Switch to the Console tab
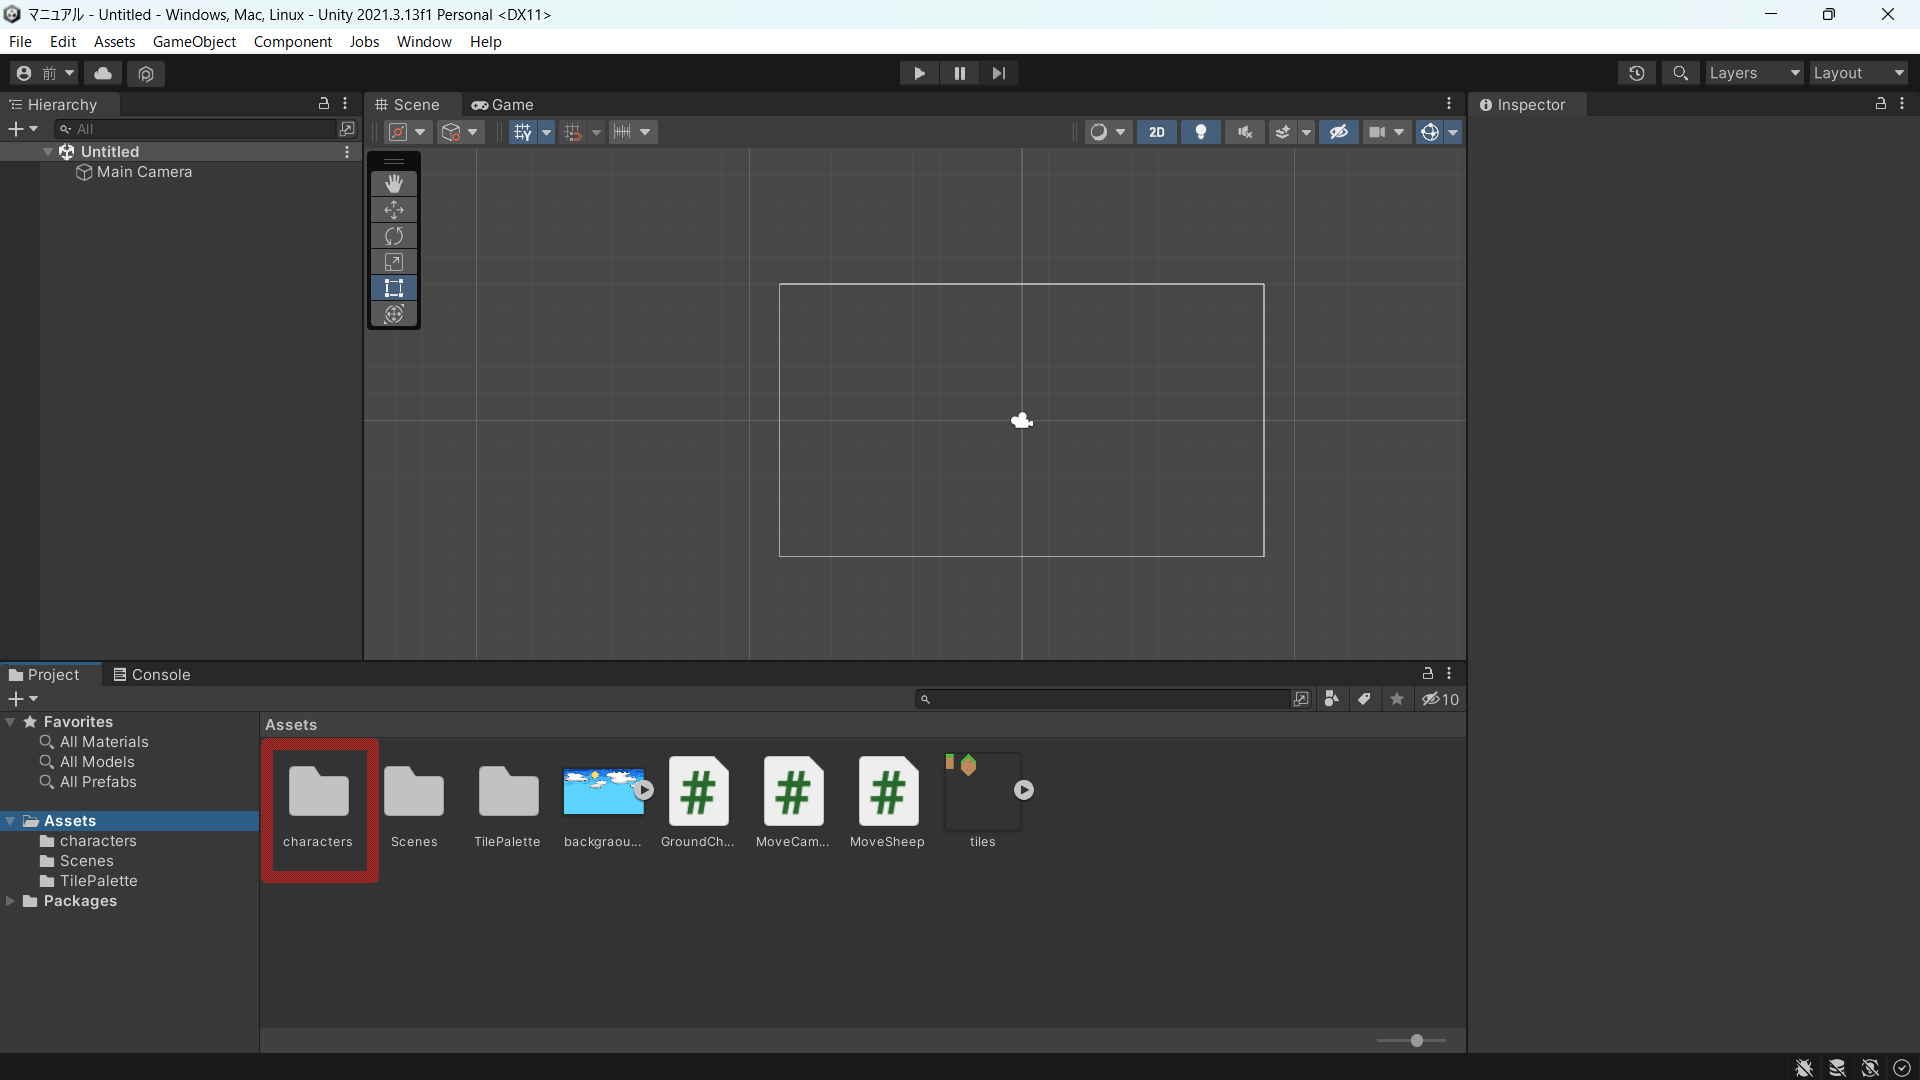Screen dimensions: 1920x1080 (151, 675)
